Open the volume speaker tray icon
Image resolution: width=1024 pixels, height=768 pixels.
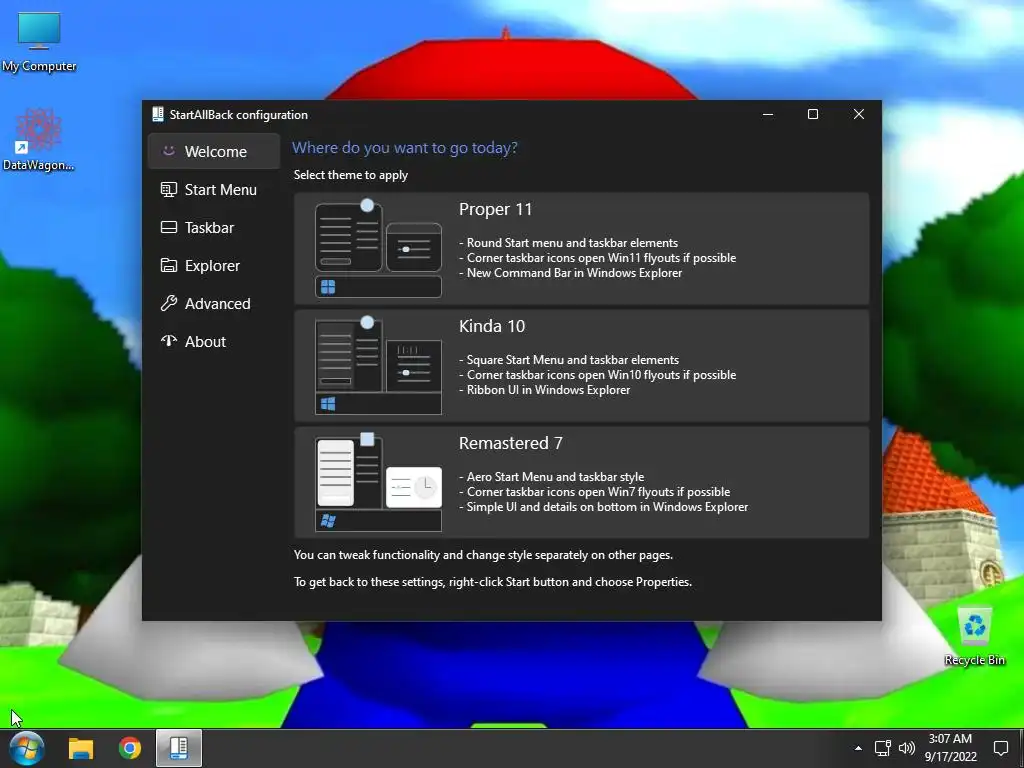pyautogui.click(x=906, y=748)
